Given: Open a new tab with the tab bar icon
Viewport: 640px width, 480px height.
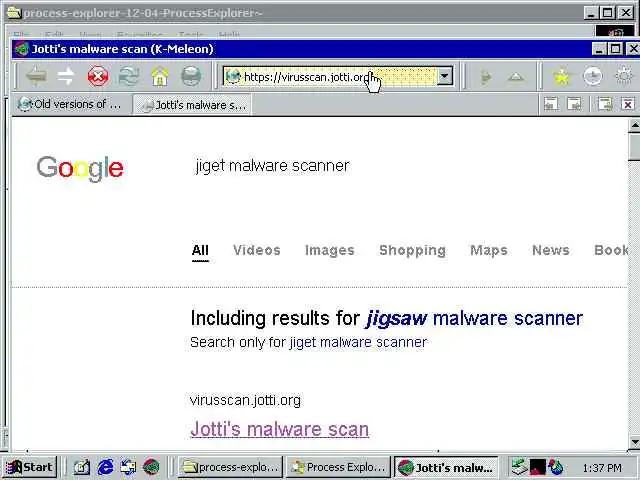Looking at the screenshot, I should tap(605, 104).
